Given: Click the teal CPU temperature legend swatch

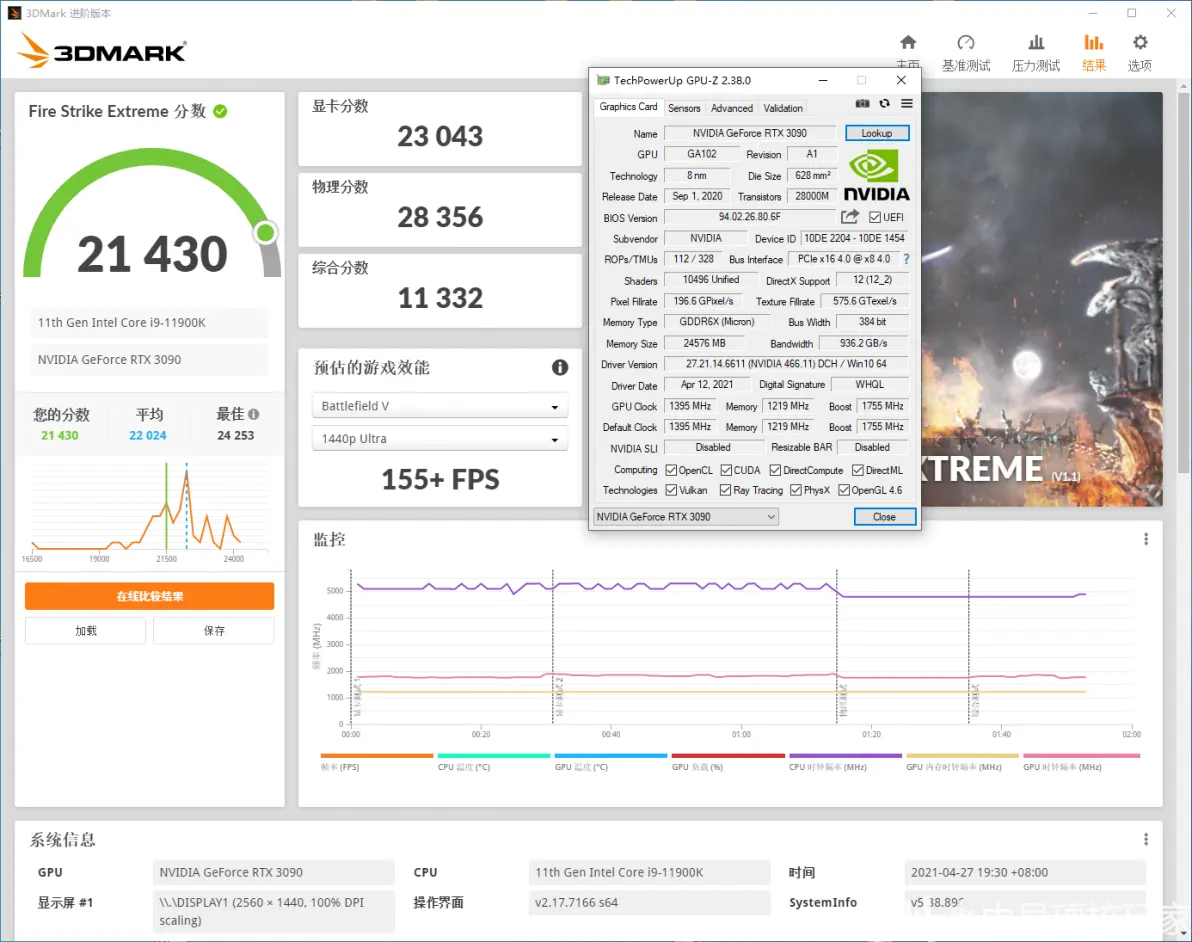Looking at the screenshot, I should [x=494, y=756].
